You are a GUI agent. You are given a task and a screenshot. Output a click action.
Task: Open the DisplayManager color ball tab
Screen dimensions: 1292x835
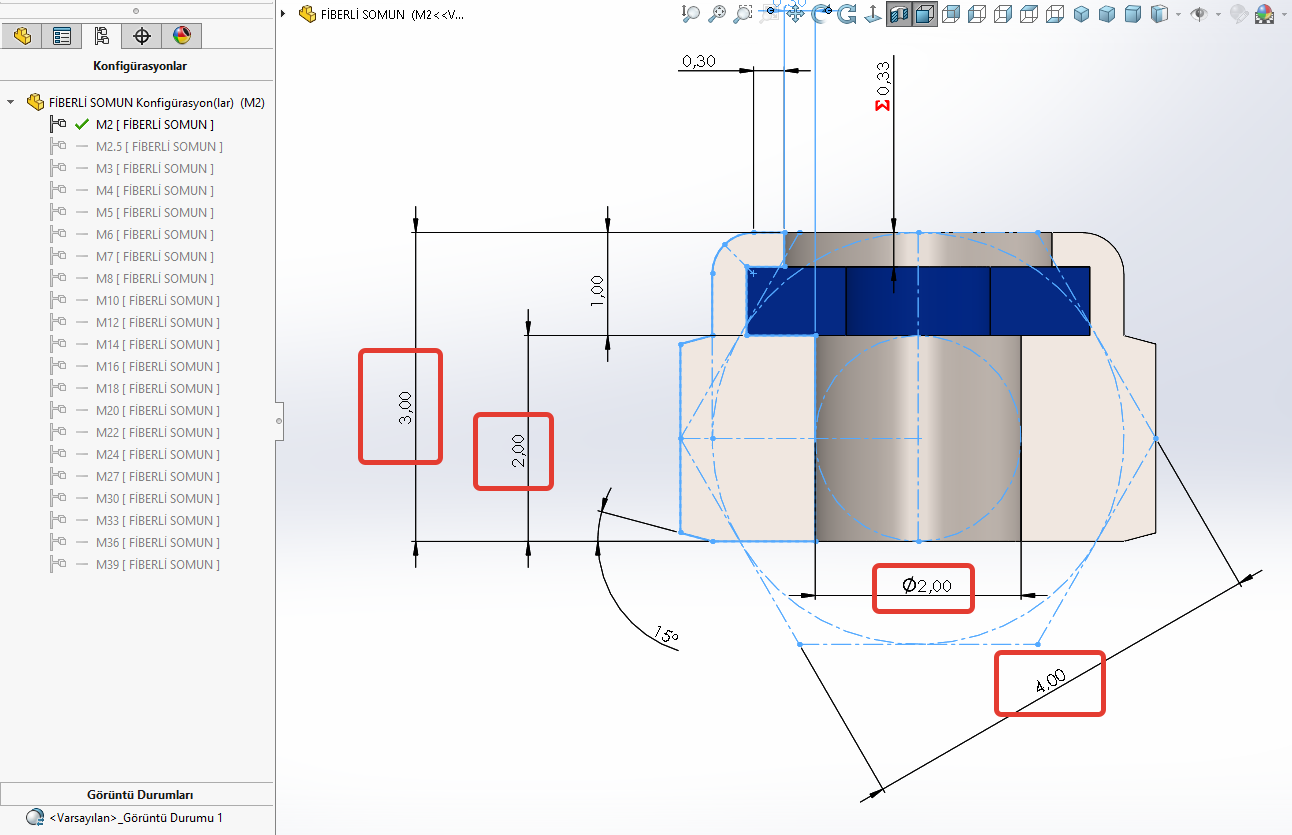pyautogui.click(x=181, y=37)
